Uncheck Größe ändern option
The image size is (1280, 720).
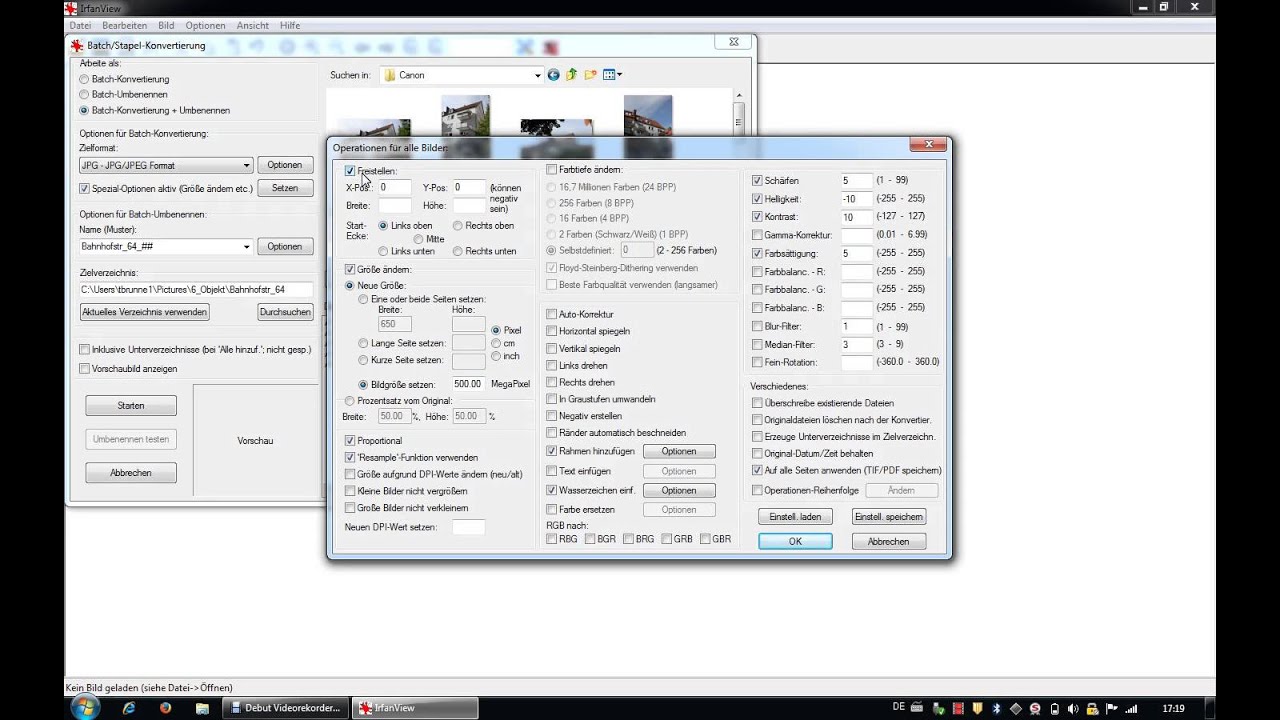(x=350, y=270)
